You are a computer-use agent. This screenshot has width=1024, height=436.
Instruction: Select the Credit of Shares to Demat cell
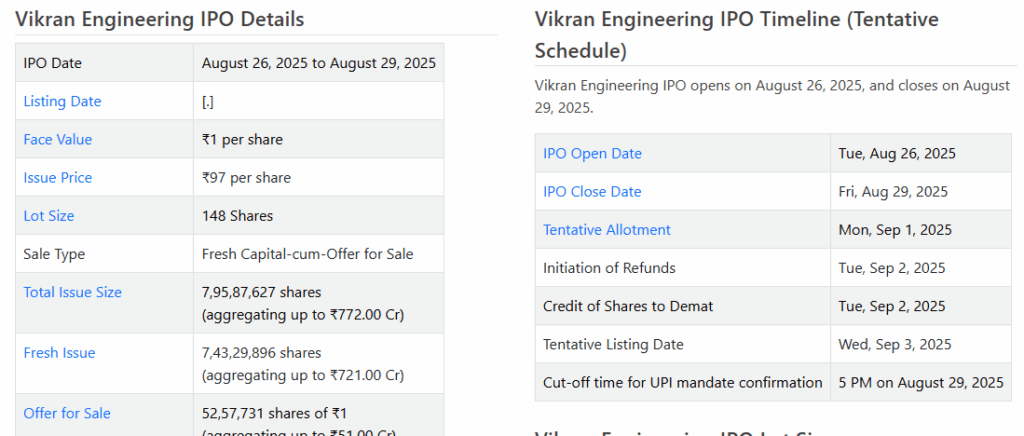click(x=628, y=306)
